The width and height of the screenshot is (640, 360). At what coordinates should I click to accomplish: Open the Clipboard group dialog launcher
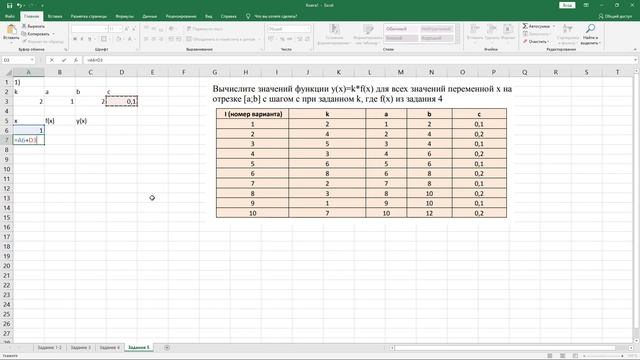(x=66, y=49)
